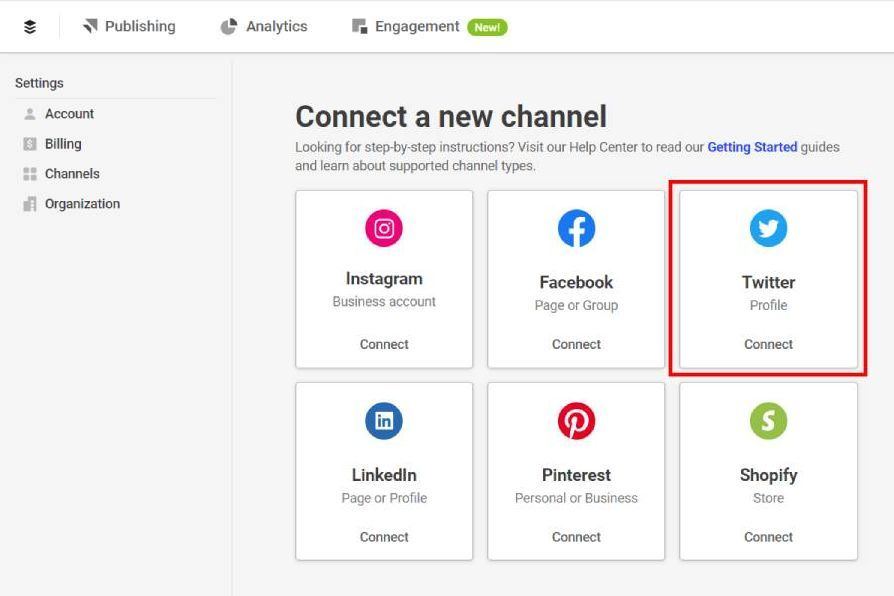Click the 'Personal or Business' subtitle text
This screenshot has height=596, width=894.
point(576,498)
